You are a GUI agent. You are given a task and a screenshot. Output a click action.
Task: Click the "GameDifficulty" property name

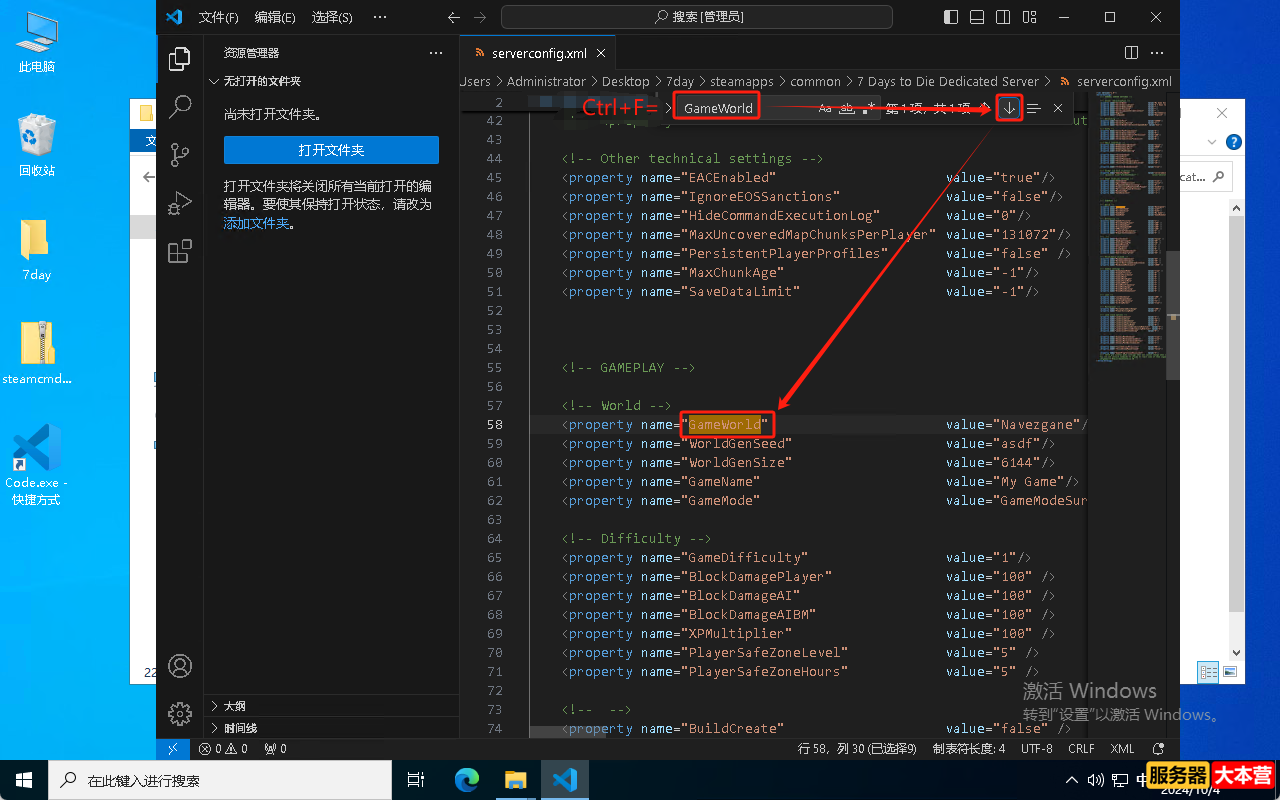tap(744, 558)
